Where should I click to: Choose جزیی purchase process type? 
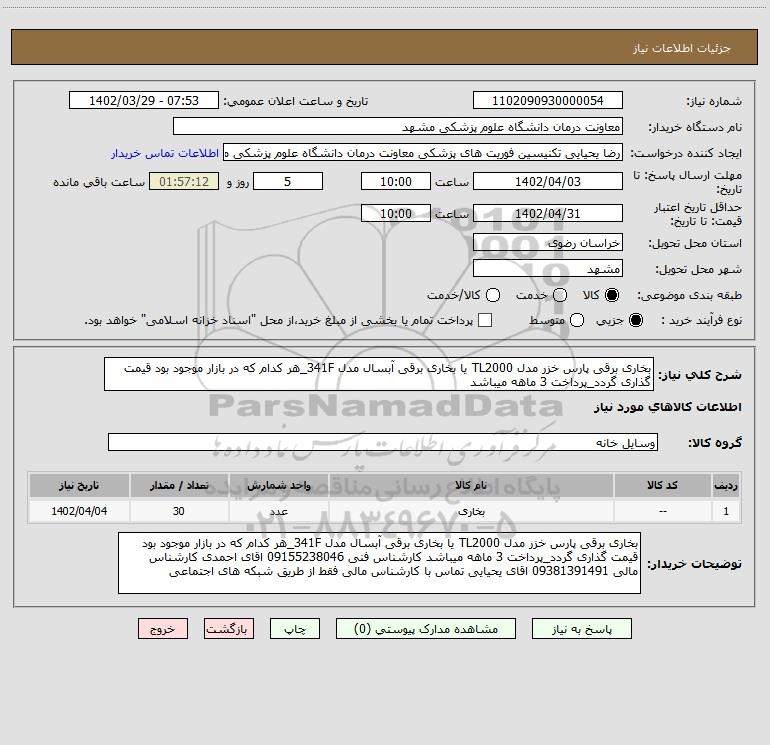point(636,320)
